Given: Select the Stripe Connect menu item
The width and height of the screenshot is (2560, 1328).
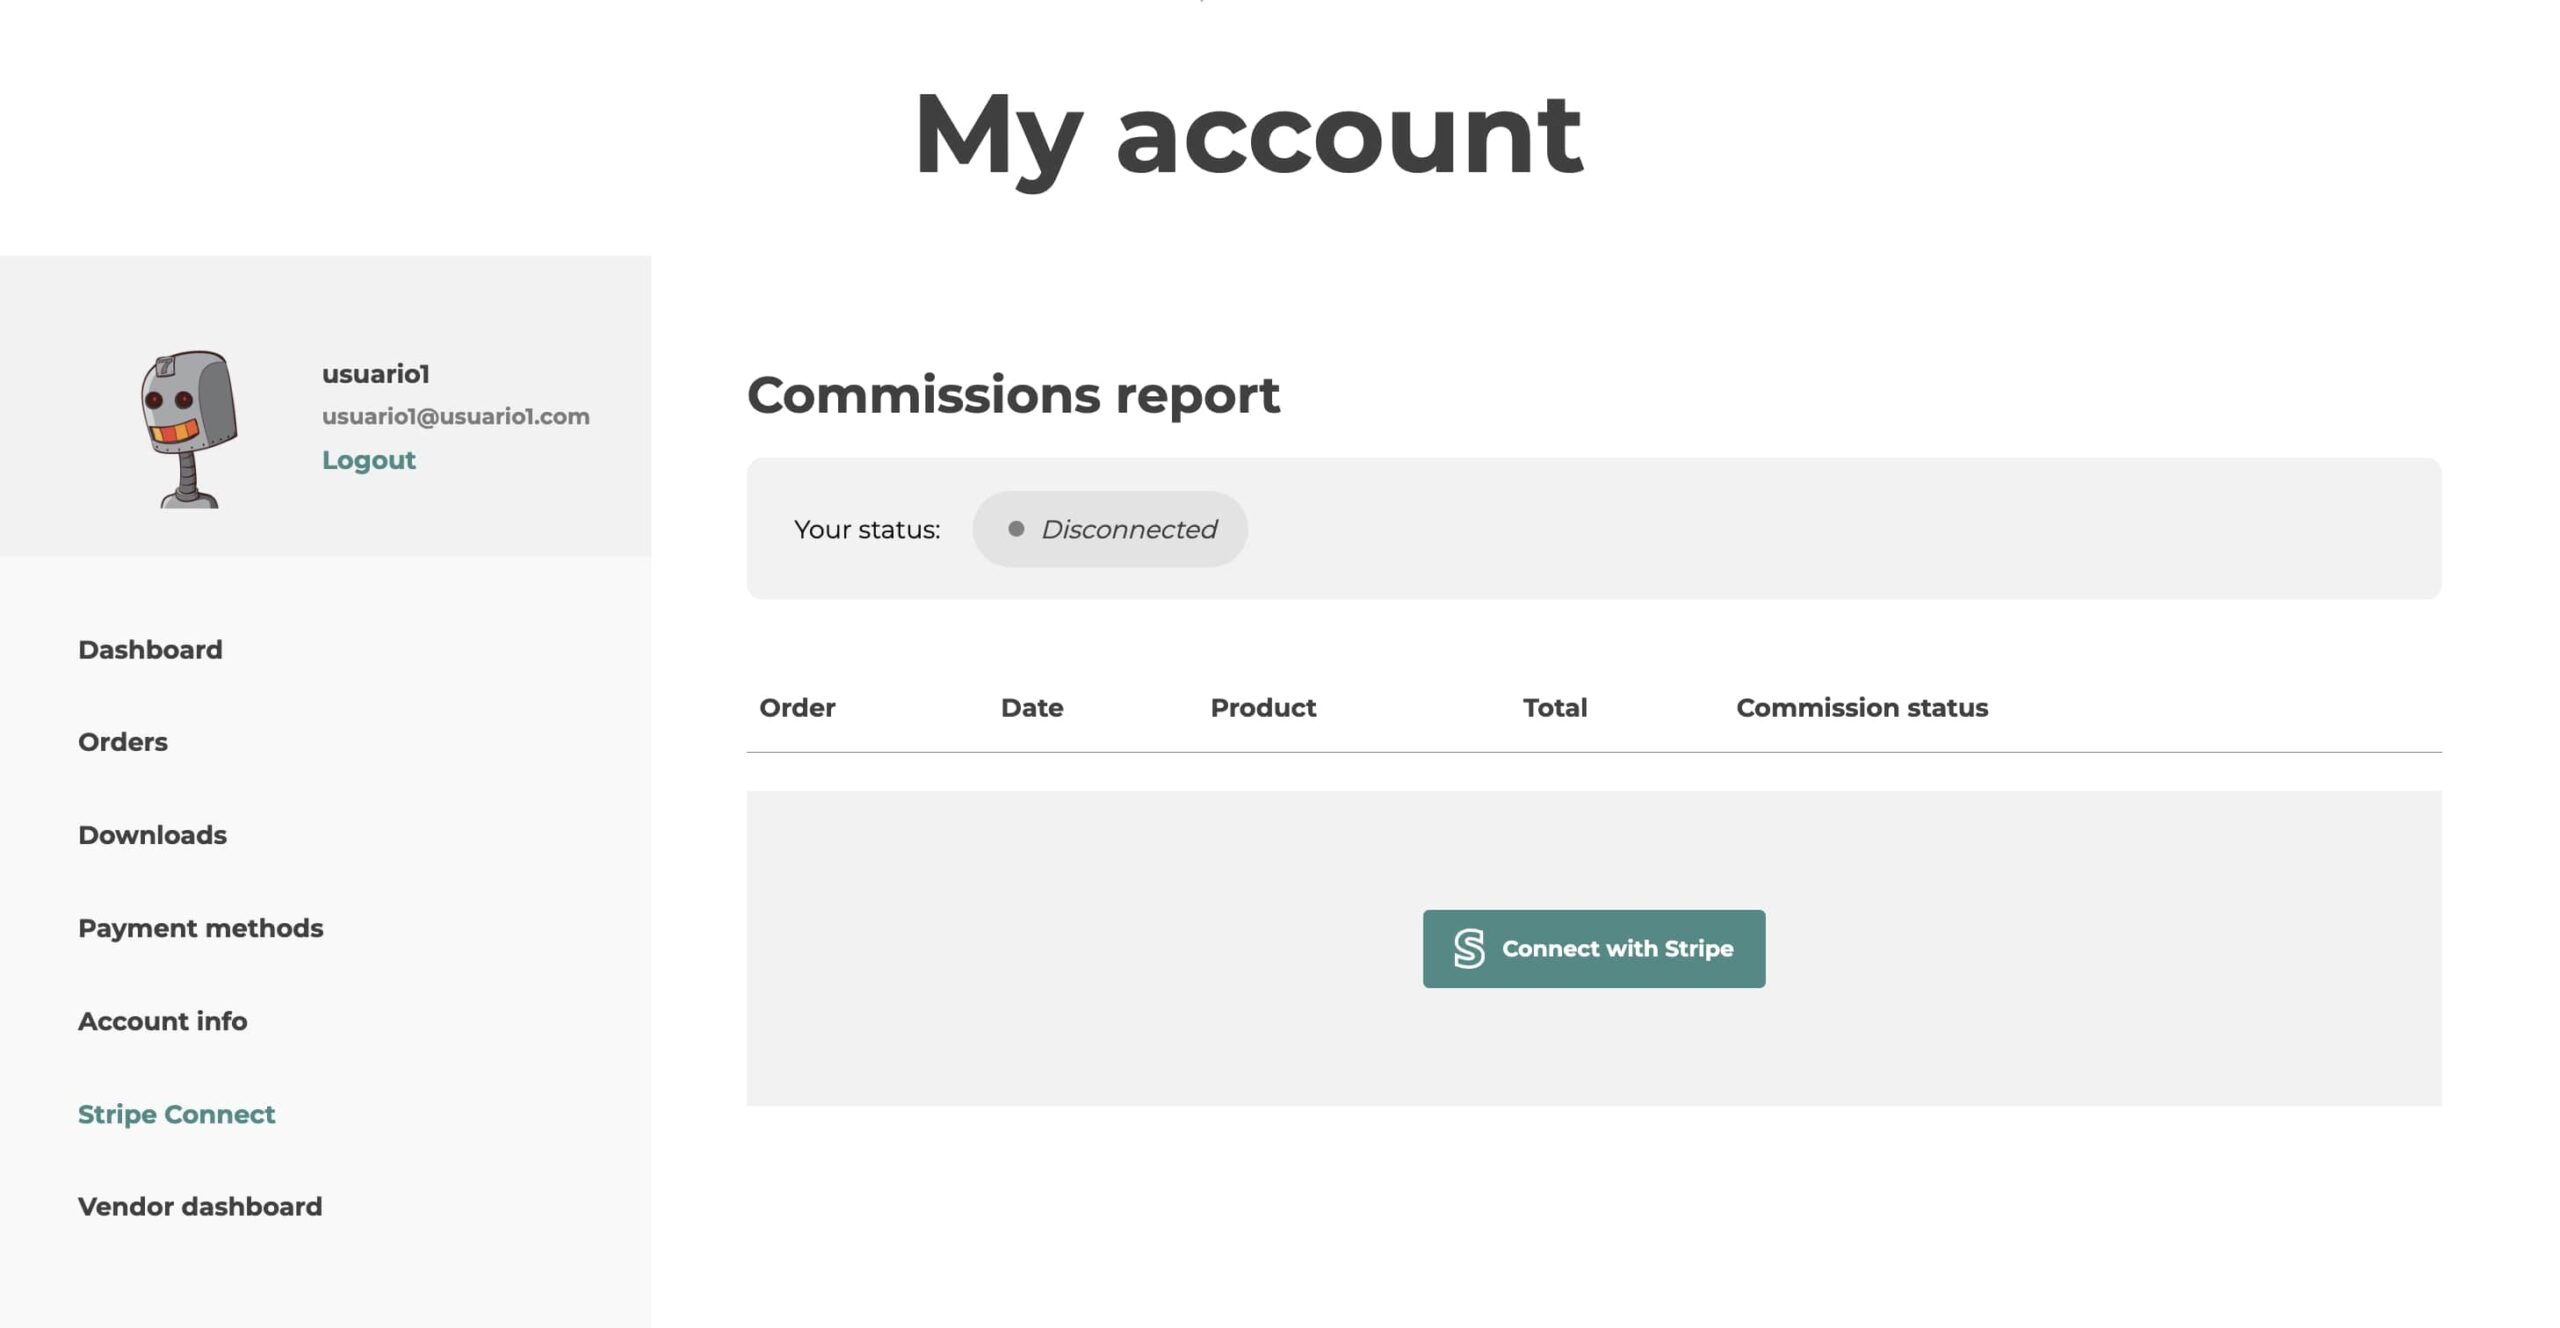Looking at the screenshot, I should point(176,1114).
